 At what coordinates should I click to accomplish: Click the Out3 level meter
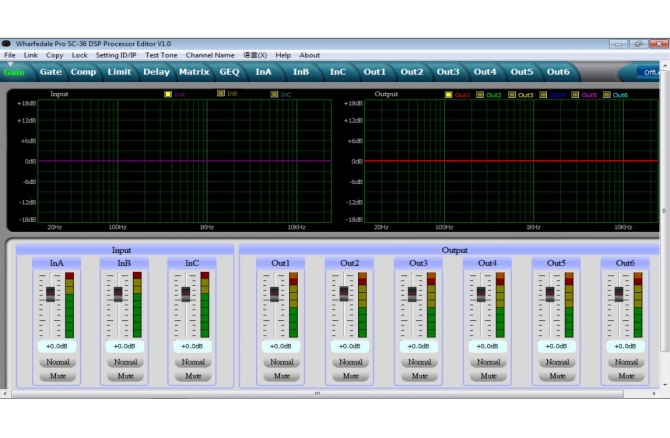click(x=431, y=305)
